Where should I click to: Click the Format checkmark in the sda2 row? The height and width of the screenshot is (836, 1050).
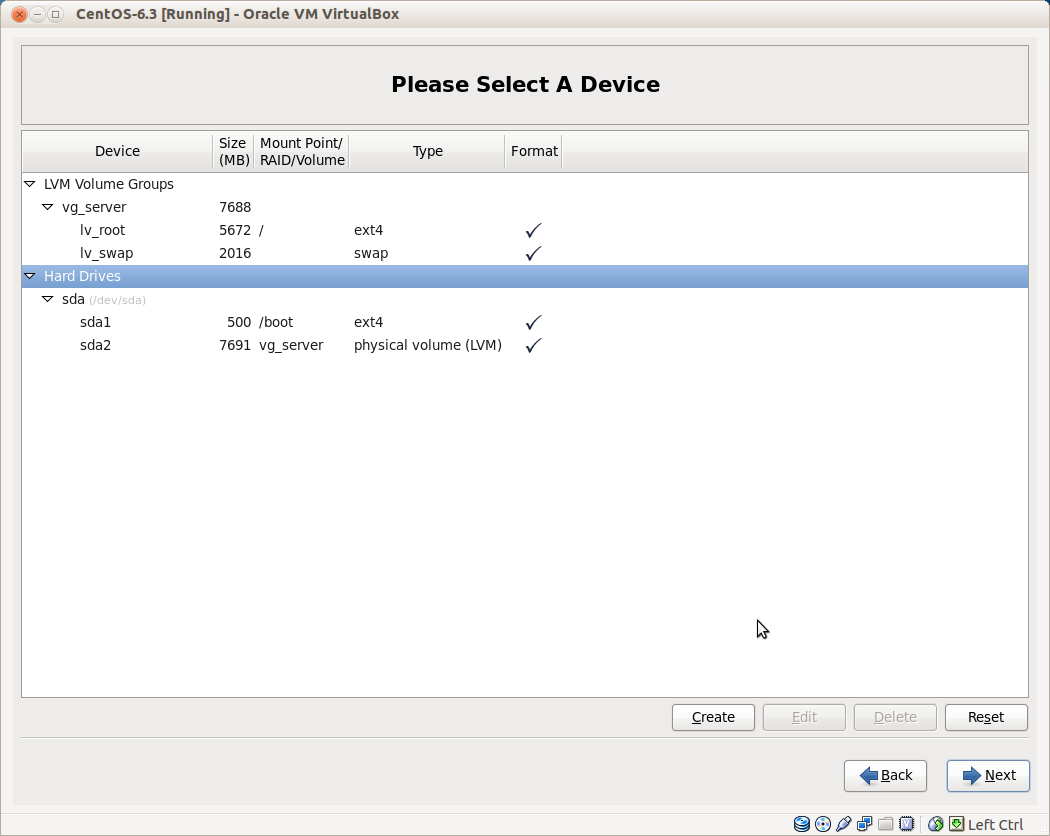click(x=534, y=346)
